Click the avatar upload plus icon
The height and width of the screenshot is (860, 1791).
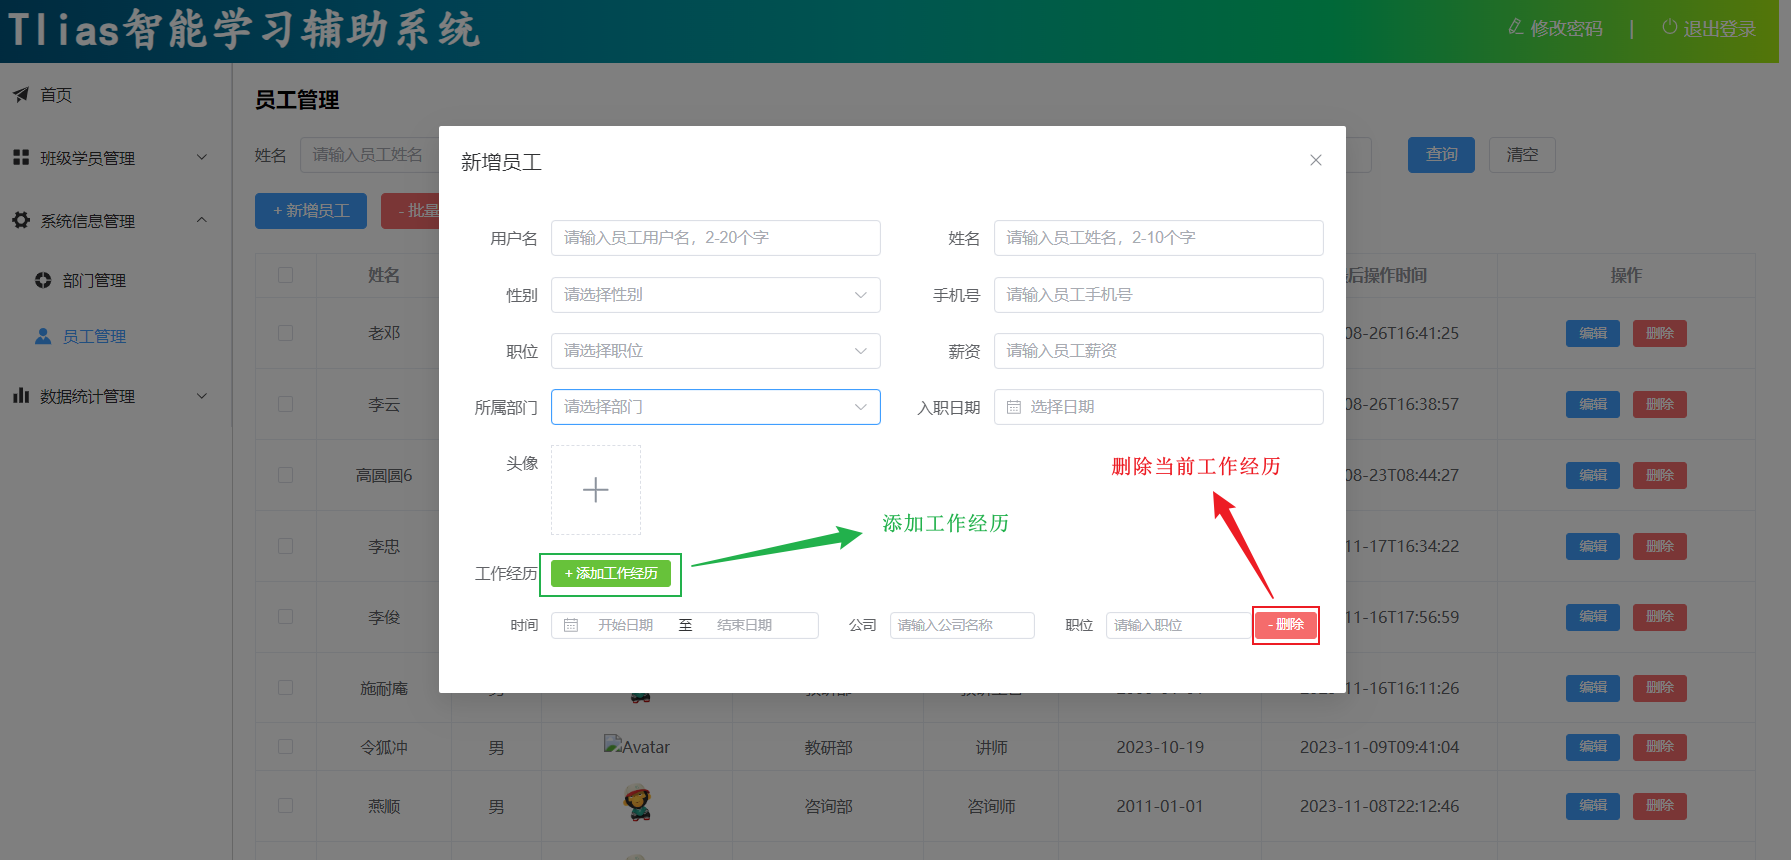pos(596,490)
